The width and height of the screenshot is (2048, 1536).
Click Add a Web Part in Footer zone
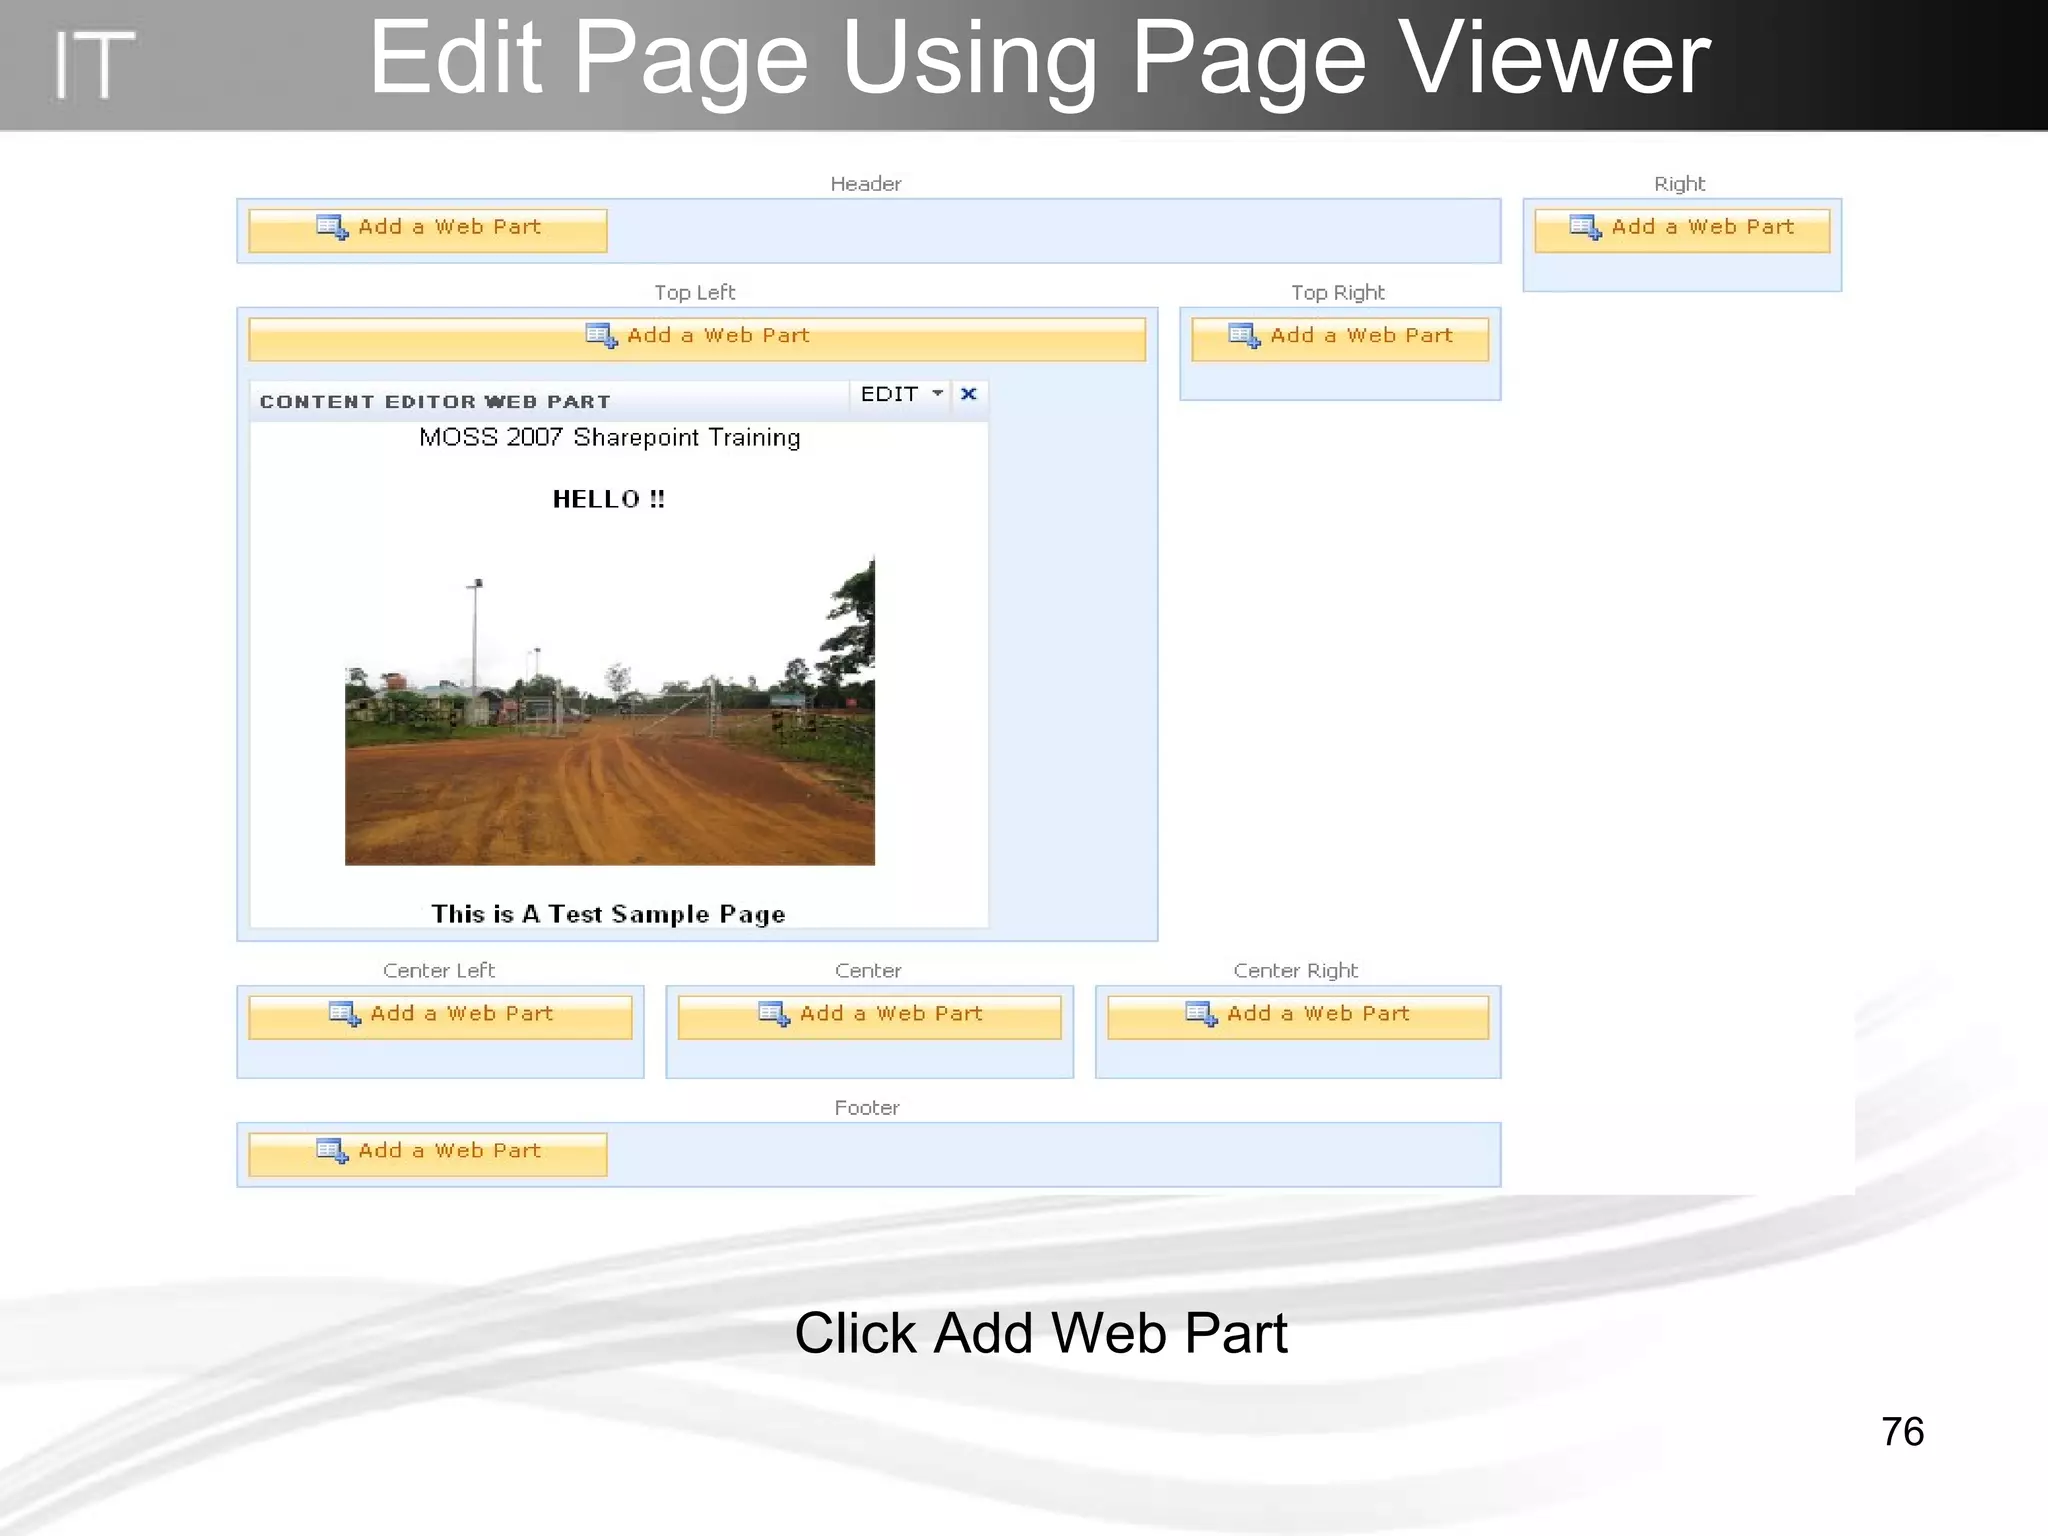pyautogui.click(x=428, y=1153)
